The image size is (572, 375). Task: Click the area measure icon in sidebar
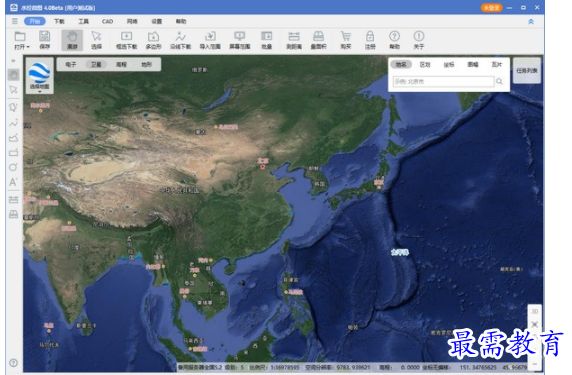[x=13, y=214]
